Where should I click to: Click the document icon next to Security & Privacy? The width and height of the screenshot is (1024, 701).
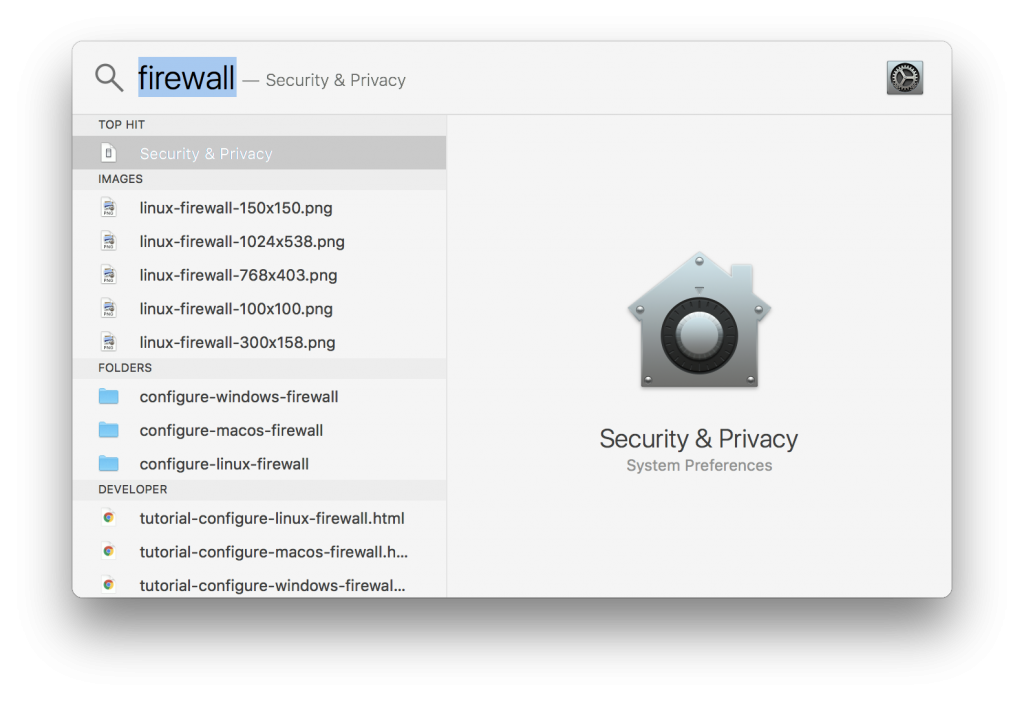110,152
